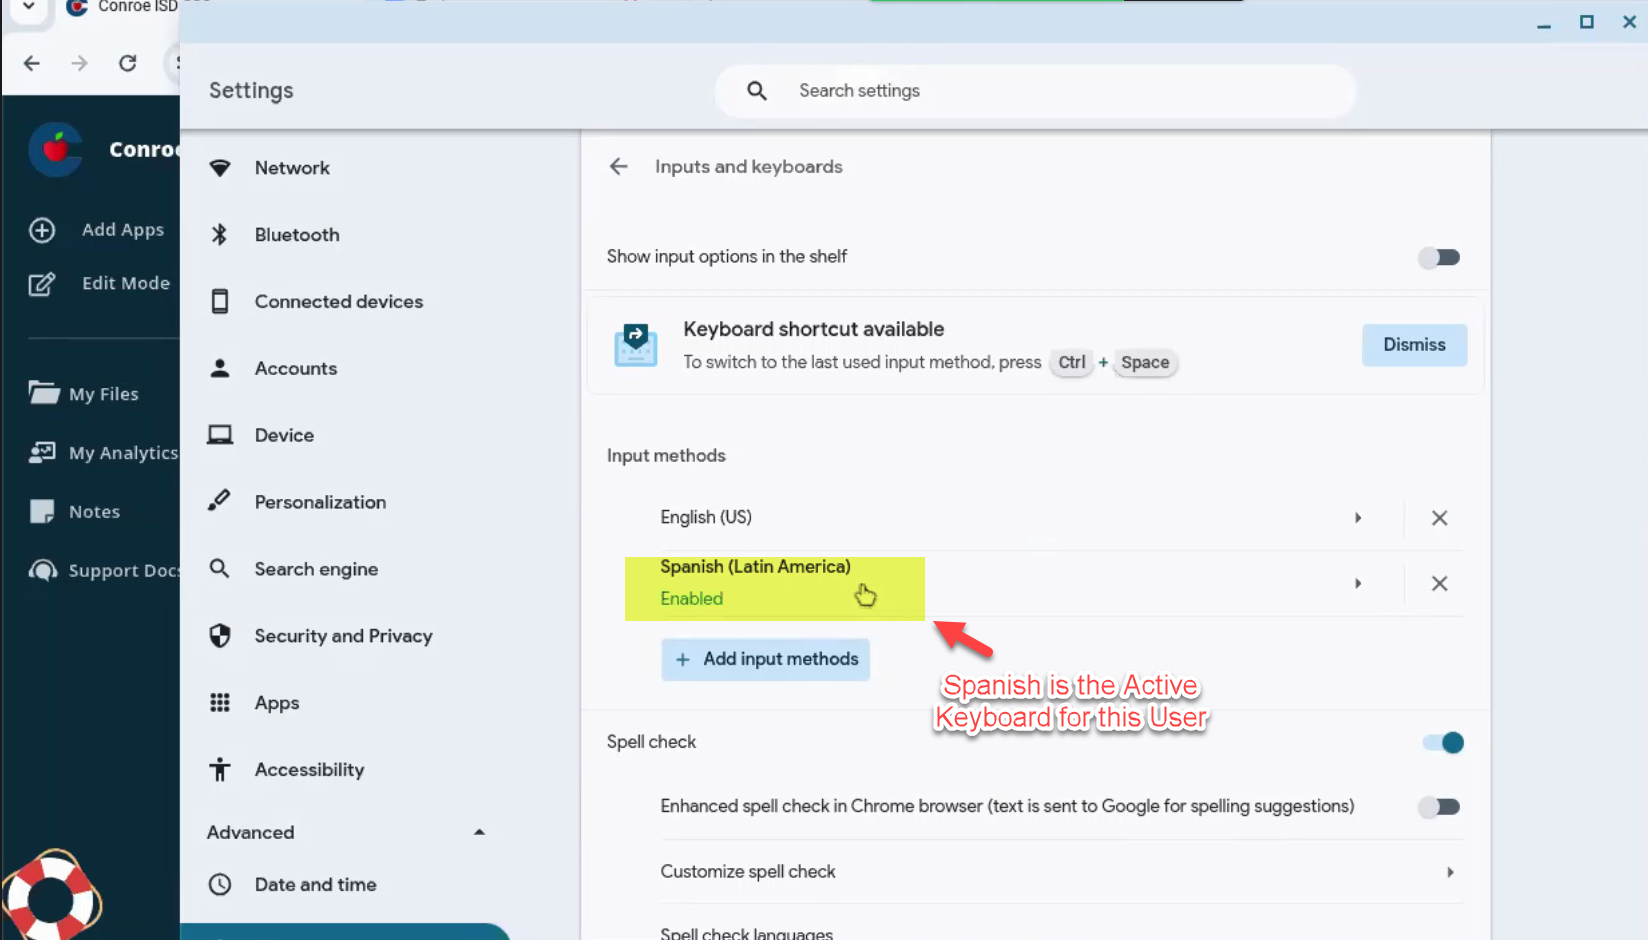1648x940 pixels.
Task: Open Customize spell check submenu
Action: point(1449,872)
